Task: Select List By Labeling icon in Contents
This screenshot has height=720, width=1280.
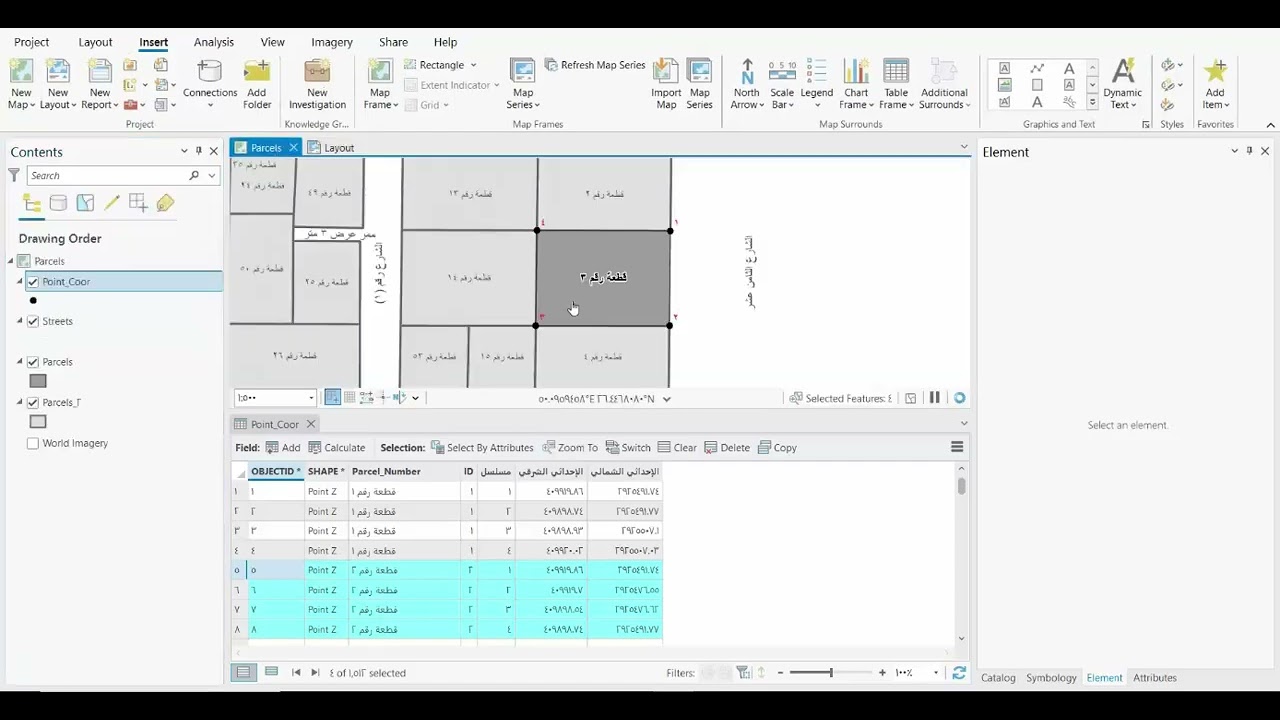Action: click(165, 204)
